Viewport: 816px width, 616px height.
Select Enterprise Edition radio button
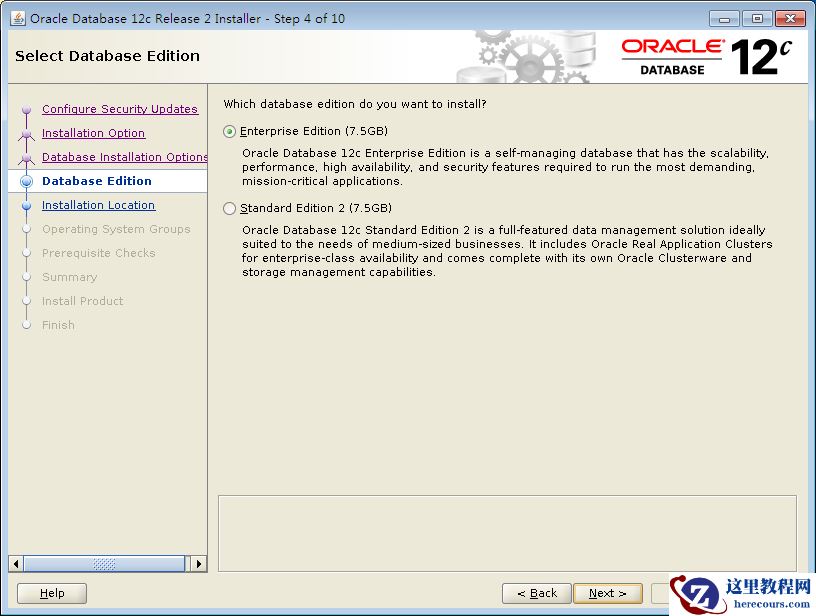click(229, 132)
